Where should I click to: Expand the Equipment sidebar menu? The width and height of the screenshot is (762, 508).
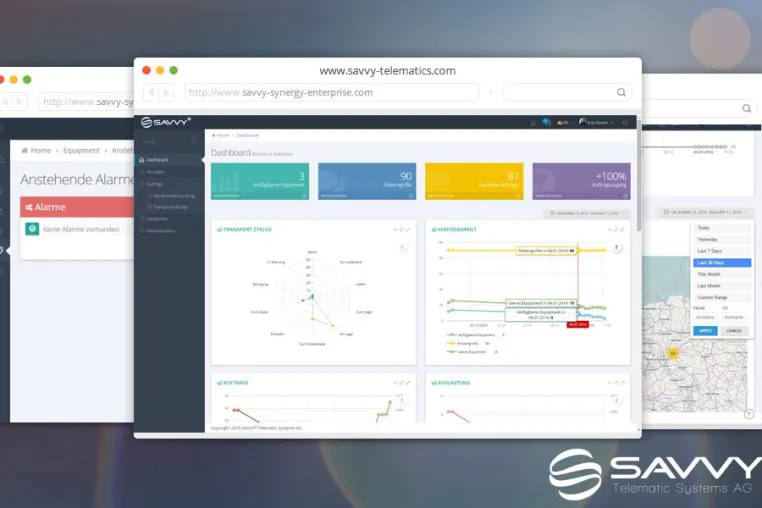coord(169,219)
